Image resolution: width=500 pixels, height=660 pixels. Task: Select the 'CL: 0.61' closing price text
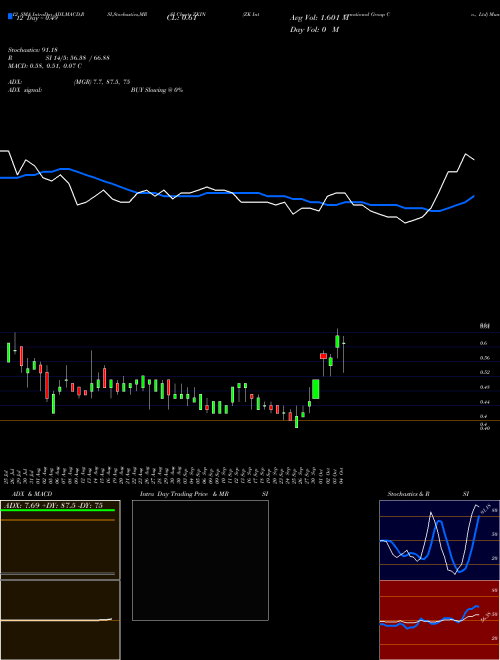182,18
